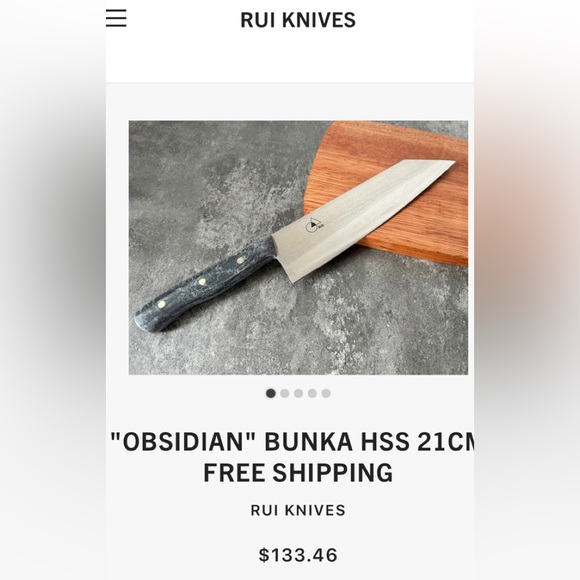Open the RUI KNIVES vendor link under title
This screenshot has height=580, width=580.
click(x=298, y=510)
